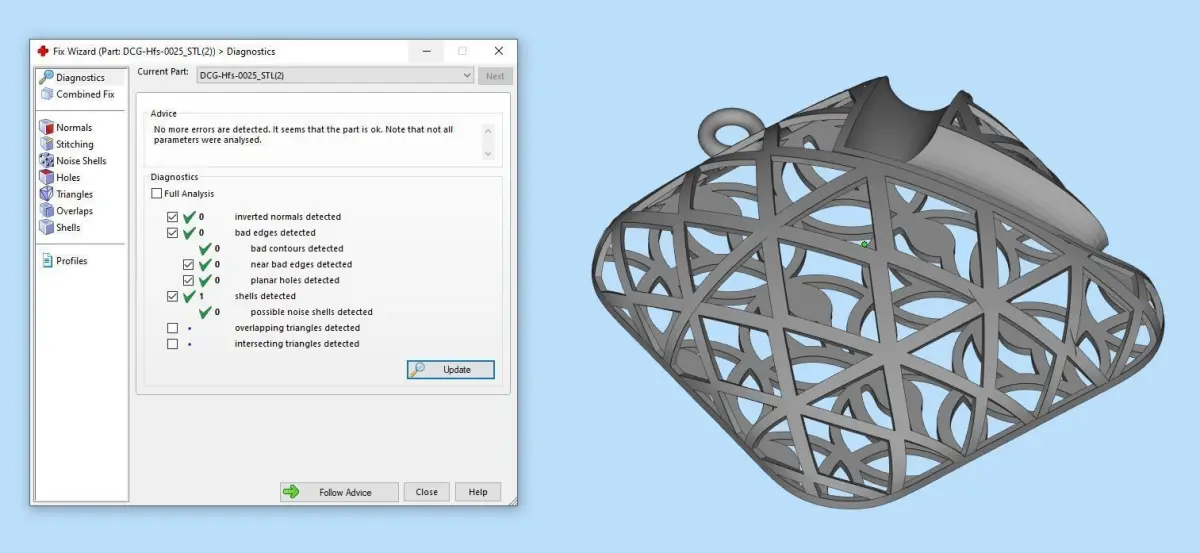Click the Update button
This screenshot has height=553, width=1200.
451,369
